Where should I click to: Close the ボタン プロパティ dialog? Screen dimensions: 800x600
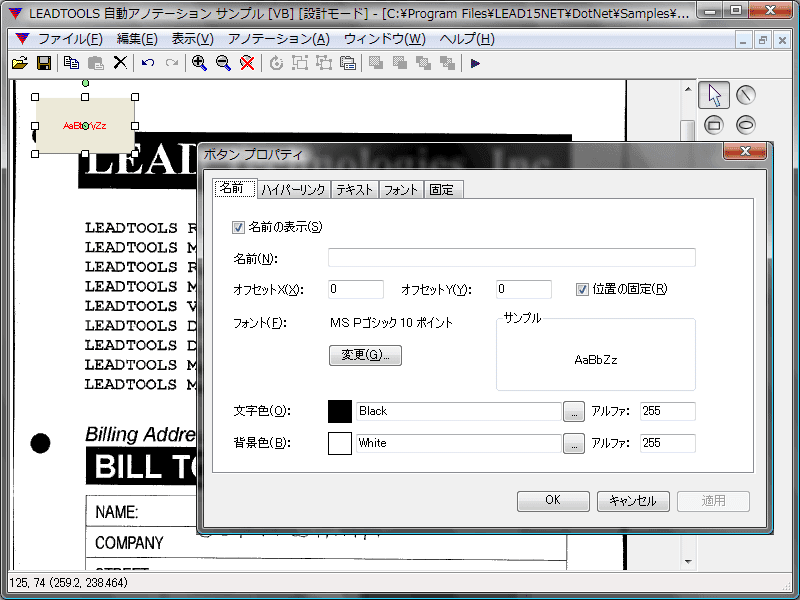pos(745,151)
